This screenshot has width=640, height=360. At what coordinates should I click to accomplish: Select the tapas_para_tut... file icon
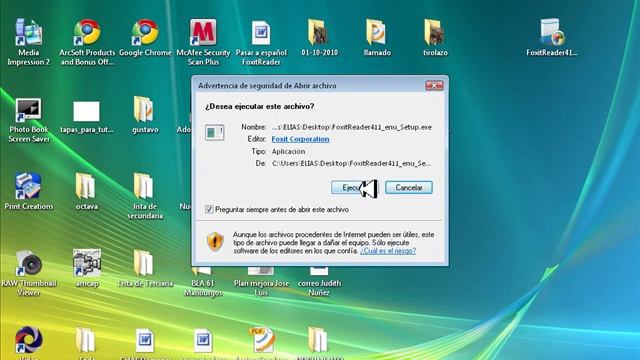pyautogui.click(x=87, y=116)
